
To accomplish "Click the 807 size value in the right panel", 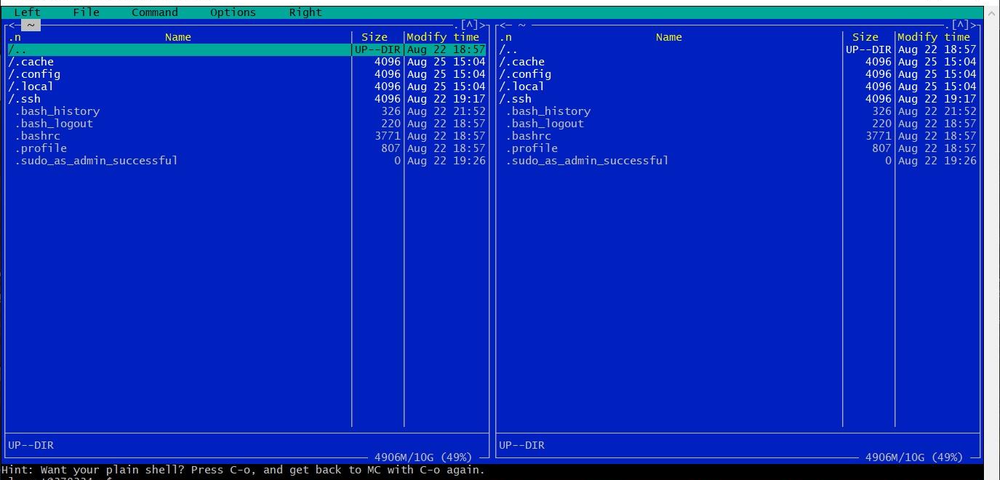I will [882, 148].
